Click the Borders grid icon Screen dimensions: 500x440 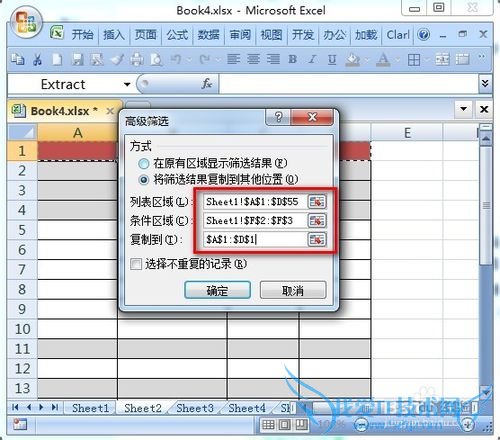[414, 60]
